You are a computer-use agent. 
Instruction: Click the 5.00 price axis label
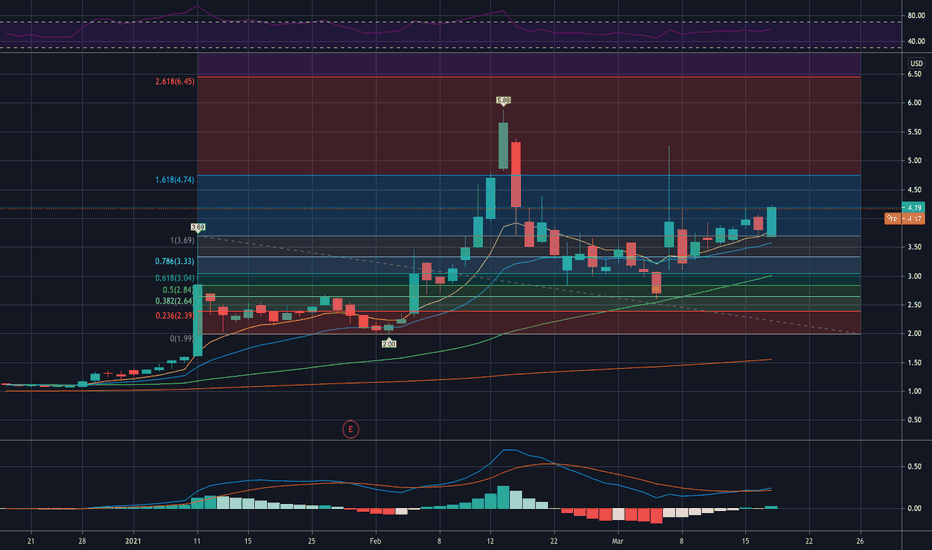click(x=914, y=161)
